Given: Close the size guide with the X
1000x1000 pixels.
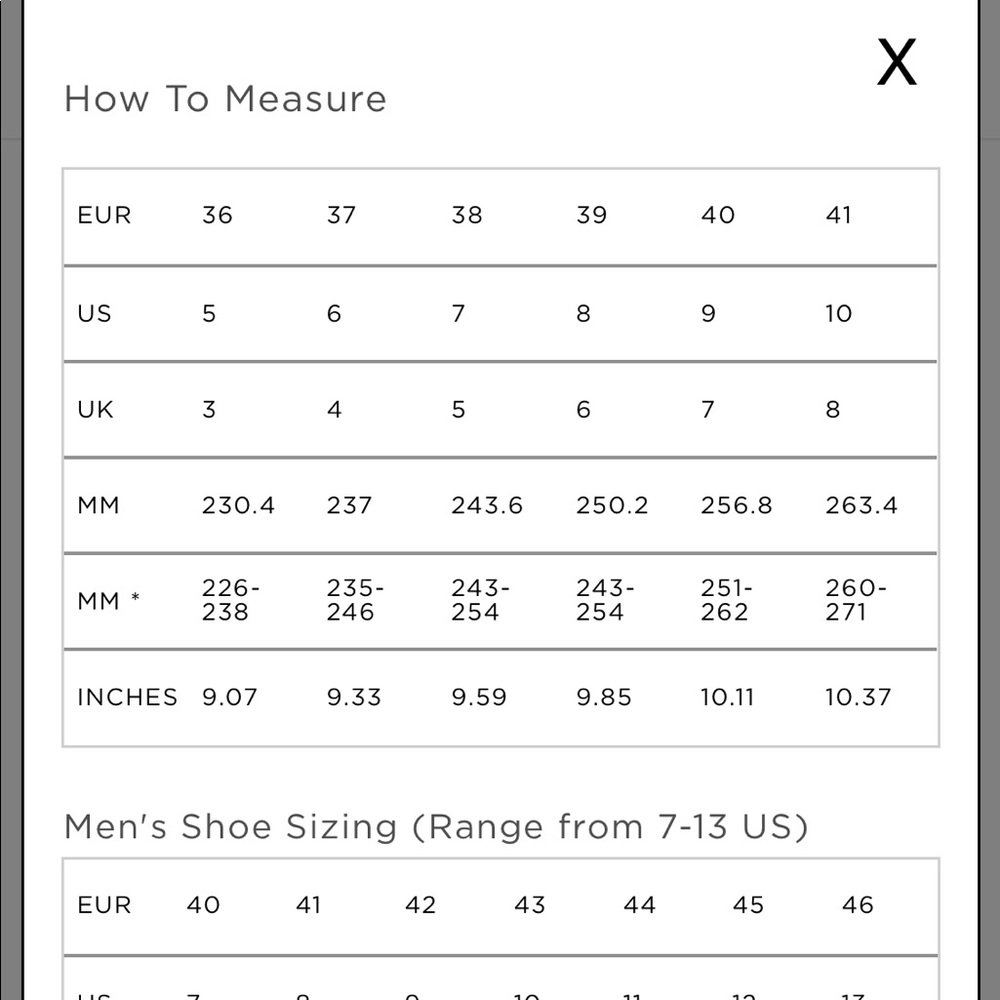Looking at the screenshot, I should [897, 62].
